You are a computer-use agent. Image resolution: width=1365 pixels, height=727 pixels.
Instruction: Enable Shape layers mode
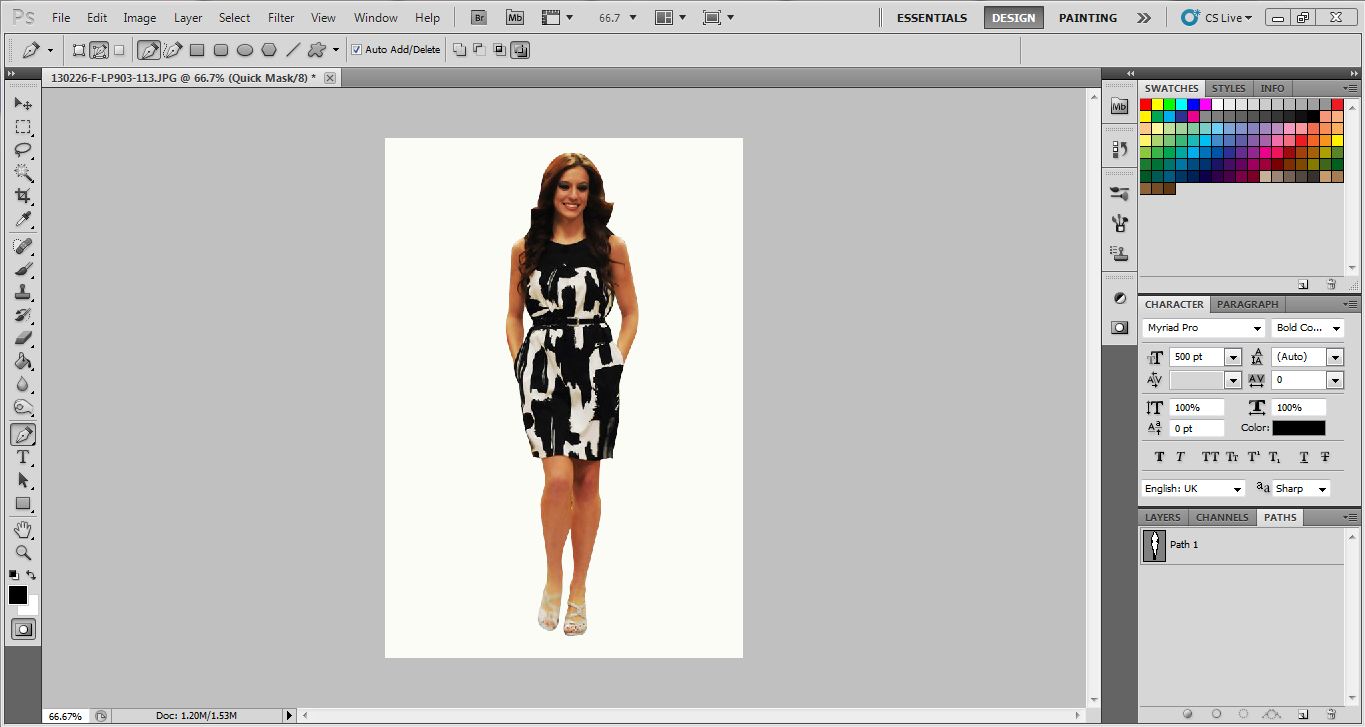(x=79, y=49)
